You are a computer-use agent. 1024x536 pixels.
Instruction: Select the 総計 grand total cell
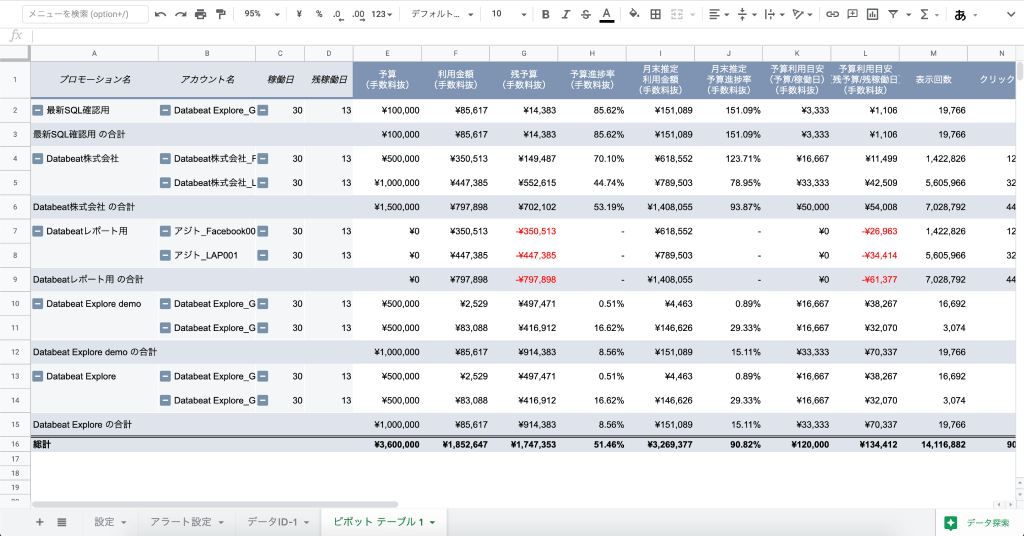(95, 445)
